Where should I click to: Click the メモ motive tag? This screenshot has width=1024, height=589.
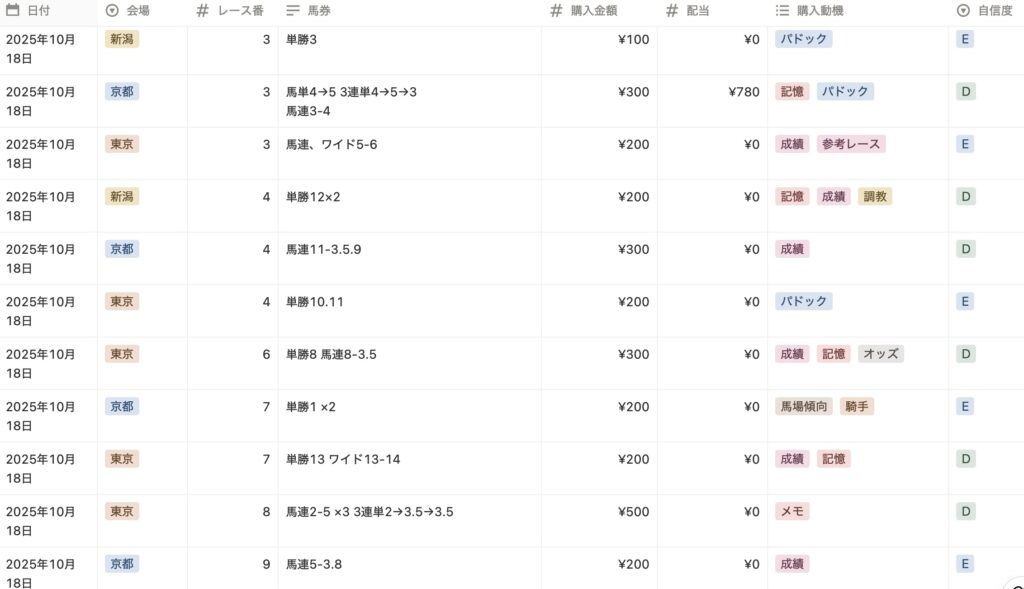click(x=792, y=512)
